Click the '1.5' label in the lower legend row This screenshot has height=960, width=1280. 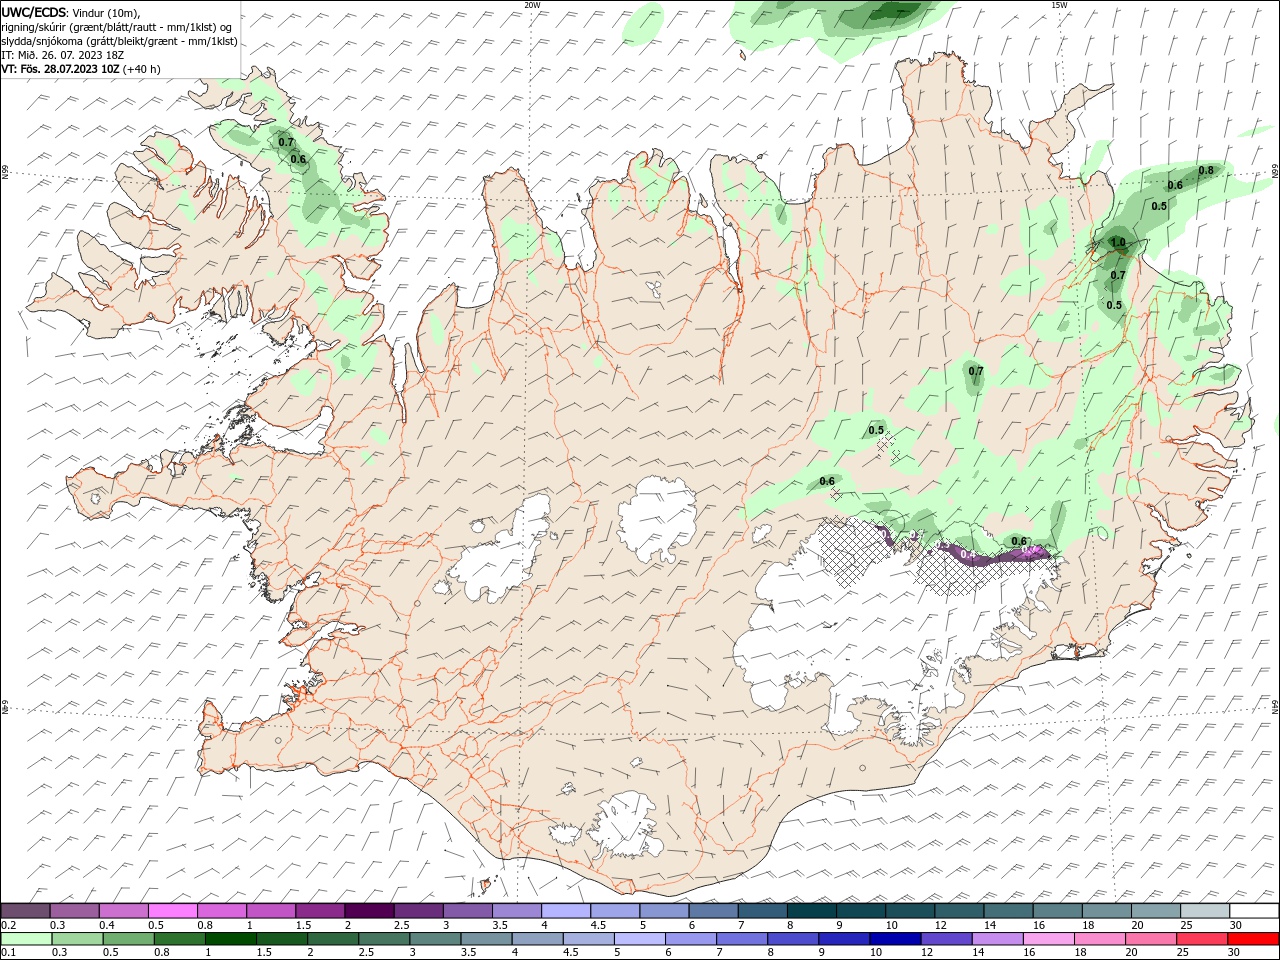point(264,953)
